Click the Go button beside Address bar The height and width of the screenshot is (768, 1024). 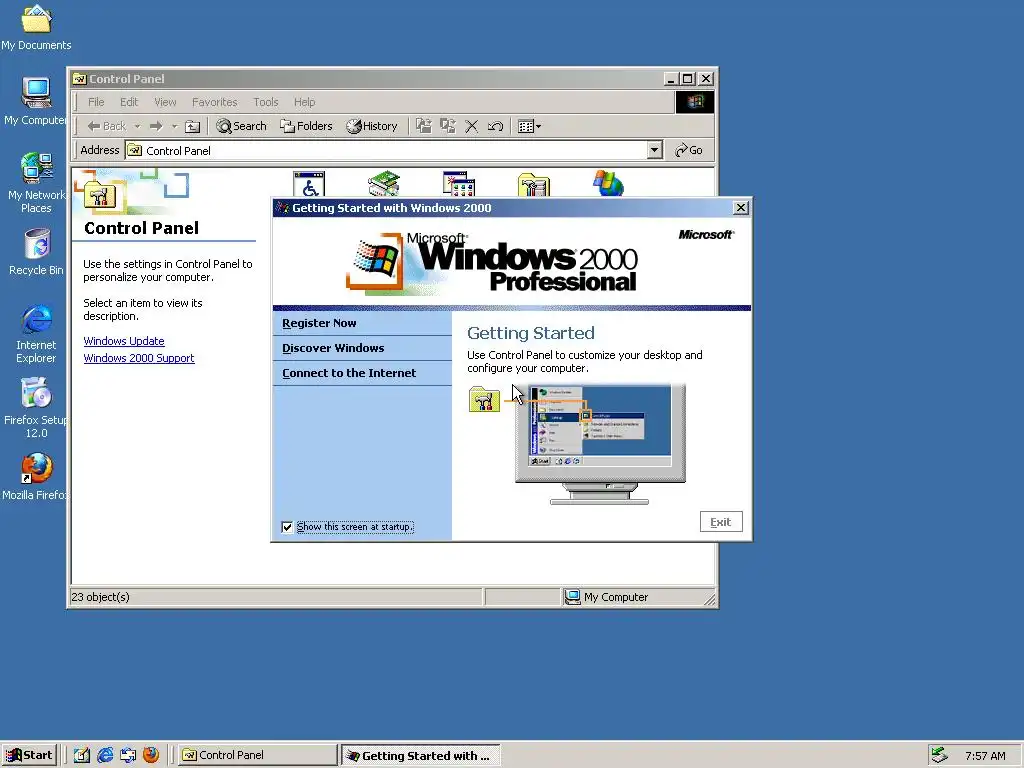coord(689,150)
